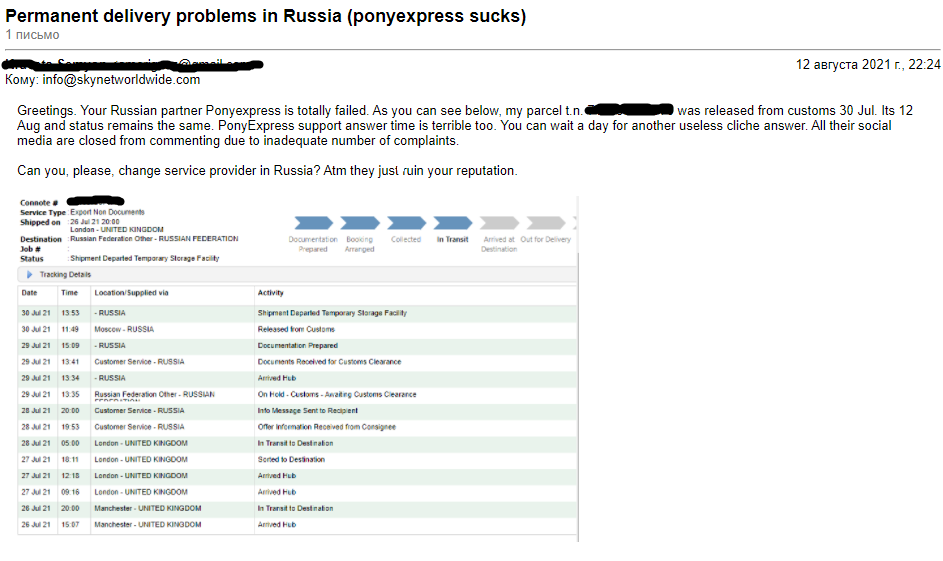The width and height of the screenshot is (943, 561).
Task: Click the '26 Jul 21 20:00' shipped date value
Action: coord(95,222)
